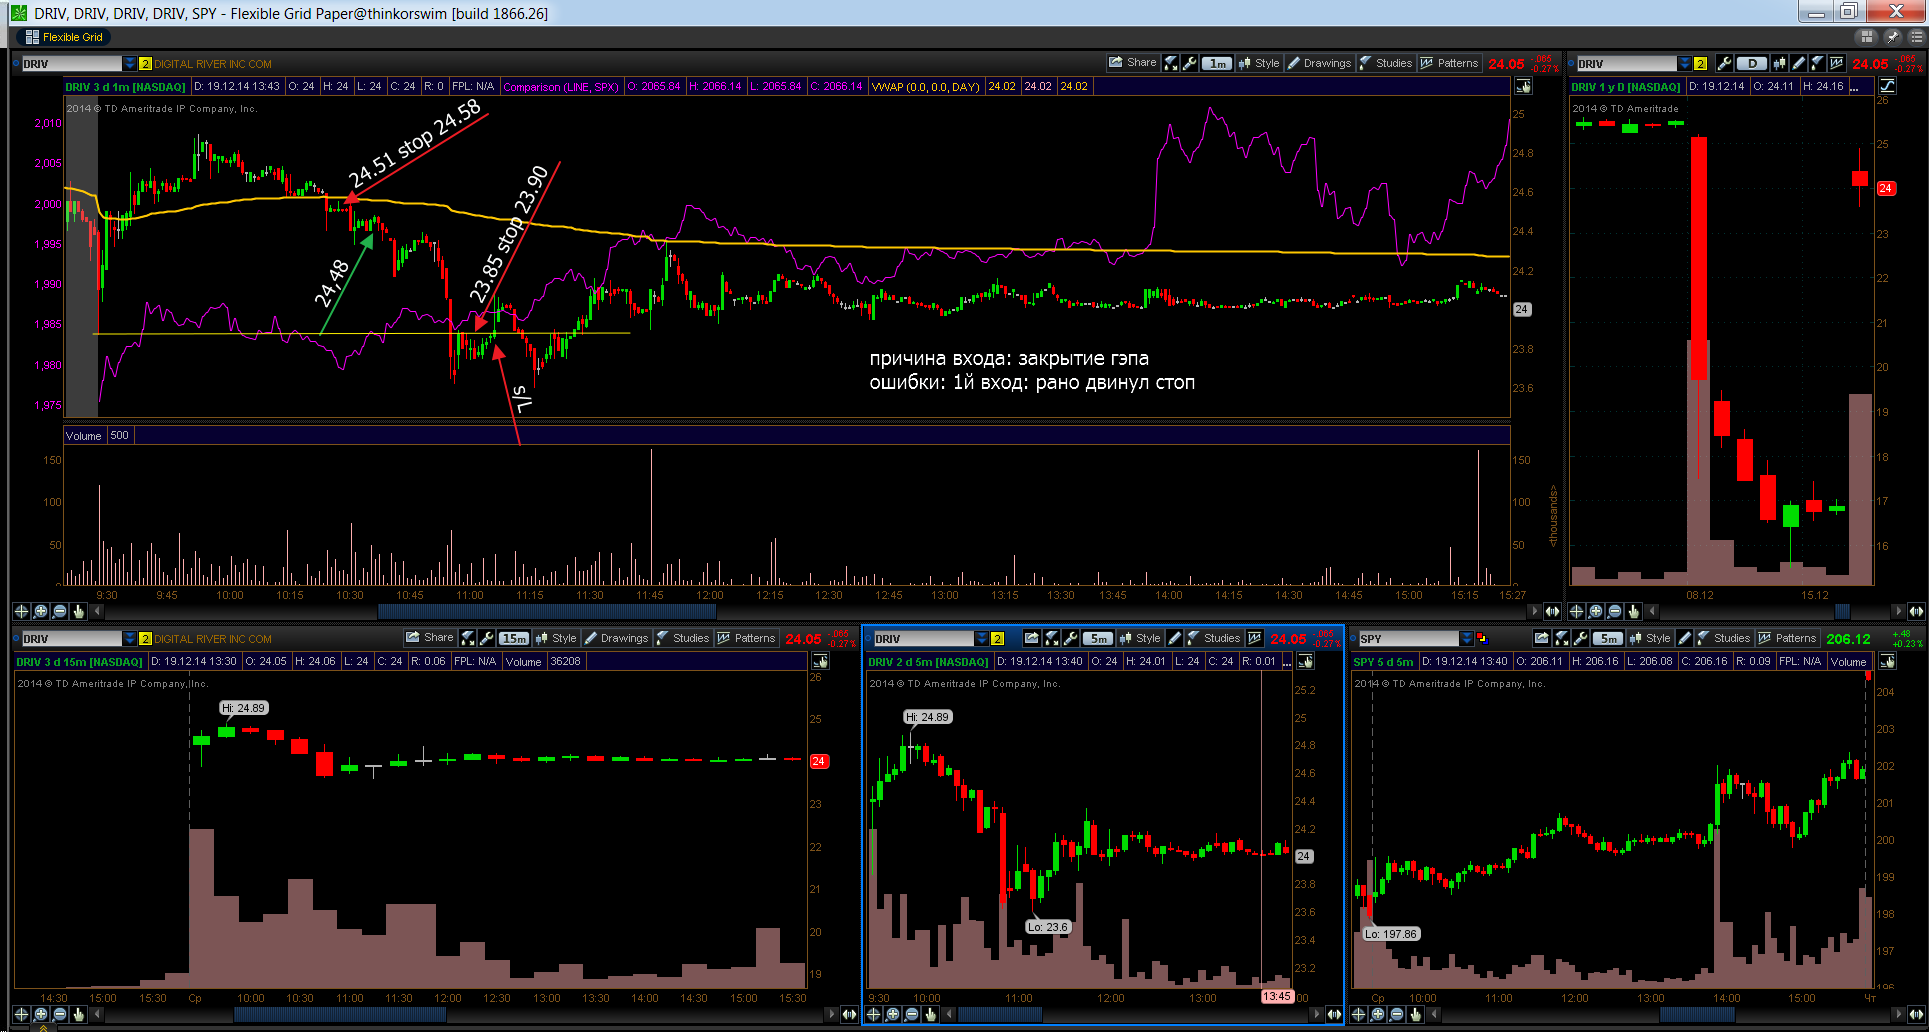This screenshot has height=1032, width=1929.
Task: Click zoom-out magnifier below top chart
Action: coord(59,611)
